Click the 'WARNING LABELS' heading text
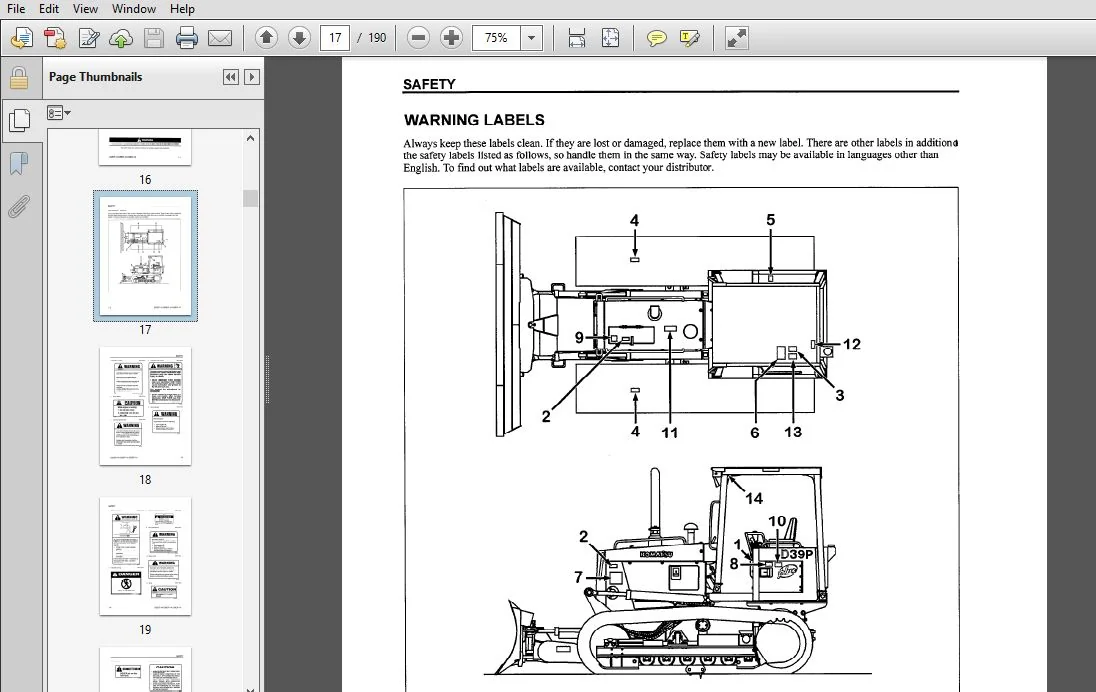Image resolution: width=1096 pixels, height=692 pixels. click(x=474, y=120)
